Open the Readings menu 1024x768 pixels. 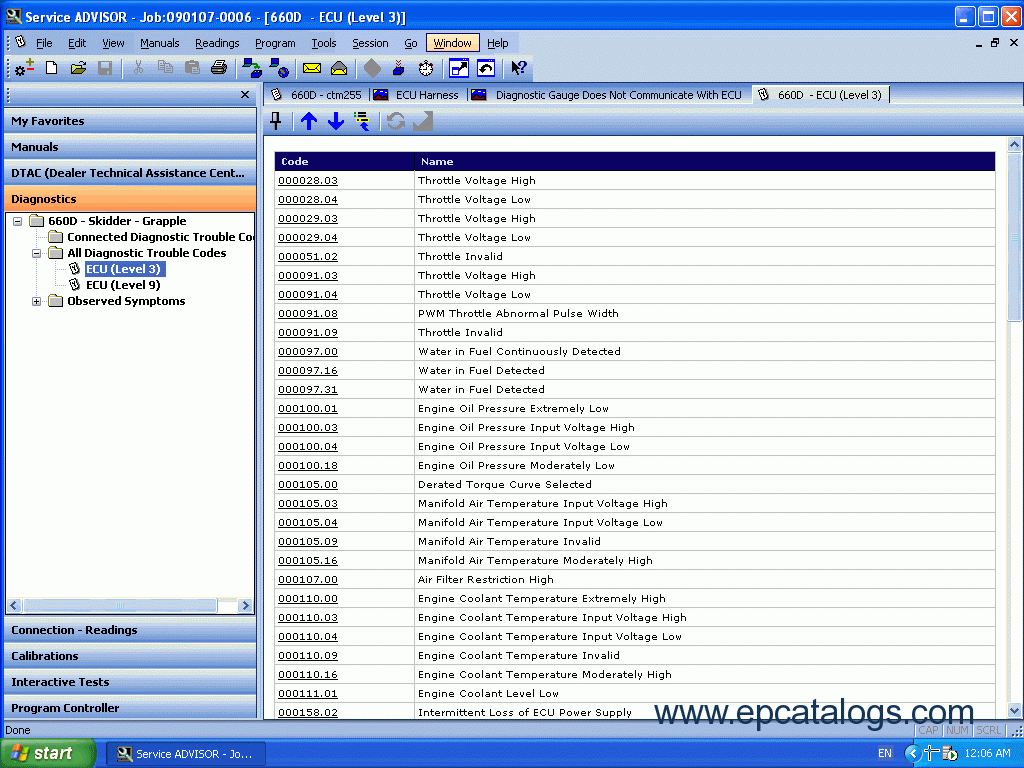217,43
